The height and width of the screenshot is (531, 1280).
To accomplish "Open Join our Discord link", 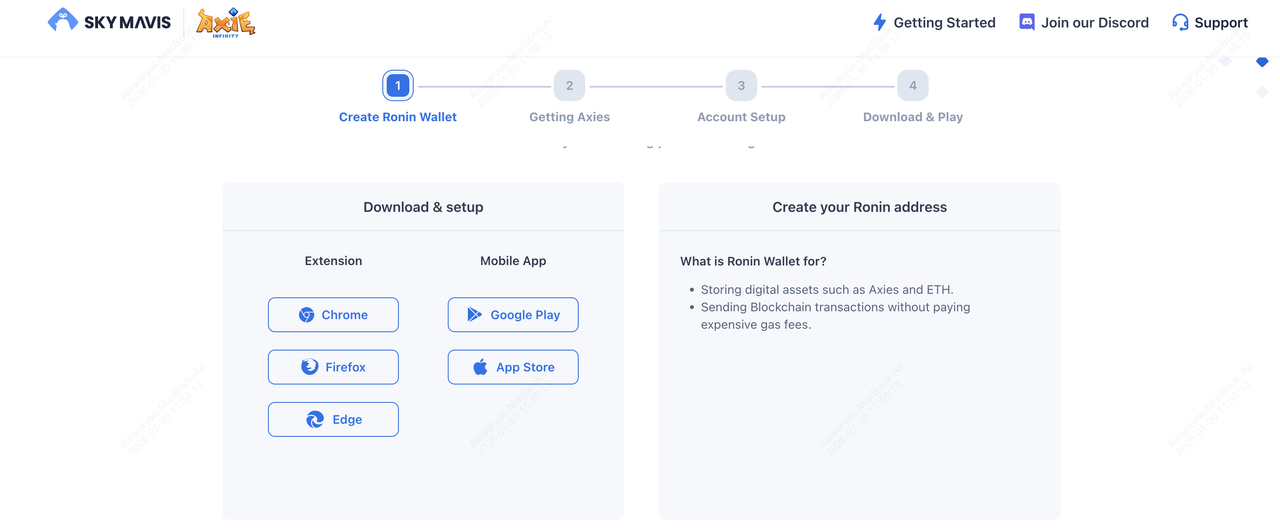I will point(1094,22).
